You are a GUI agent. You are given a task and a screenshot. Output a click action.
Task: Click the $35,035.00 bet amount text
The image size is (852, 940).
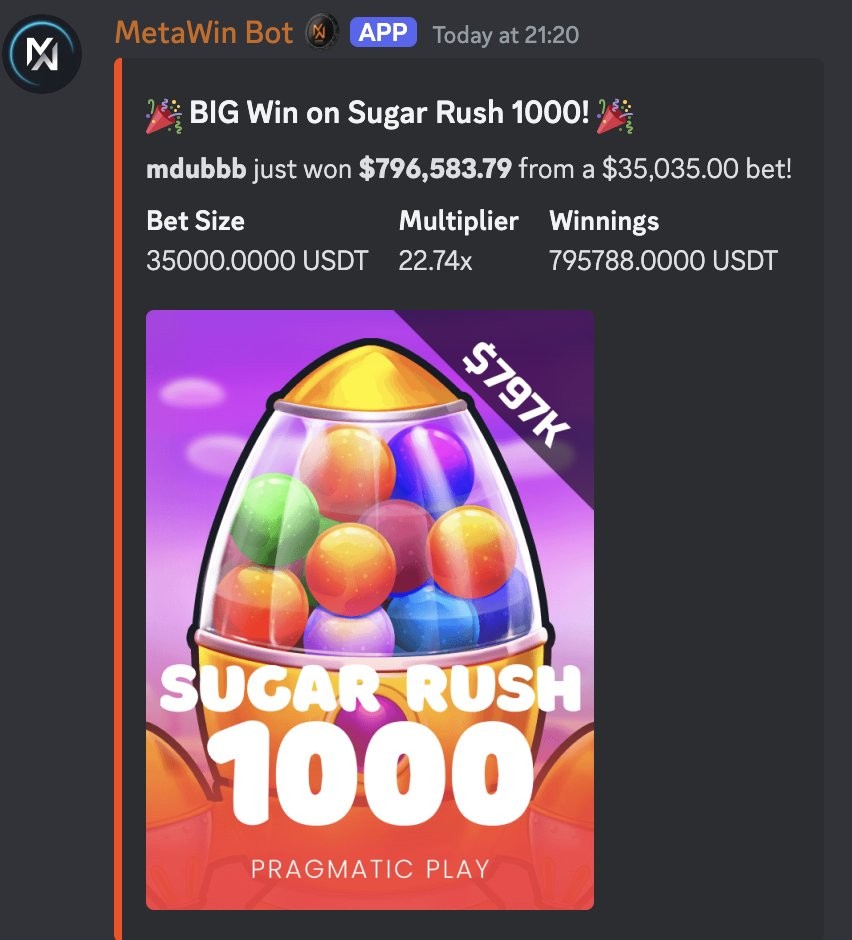coord(670,169)
